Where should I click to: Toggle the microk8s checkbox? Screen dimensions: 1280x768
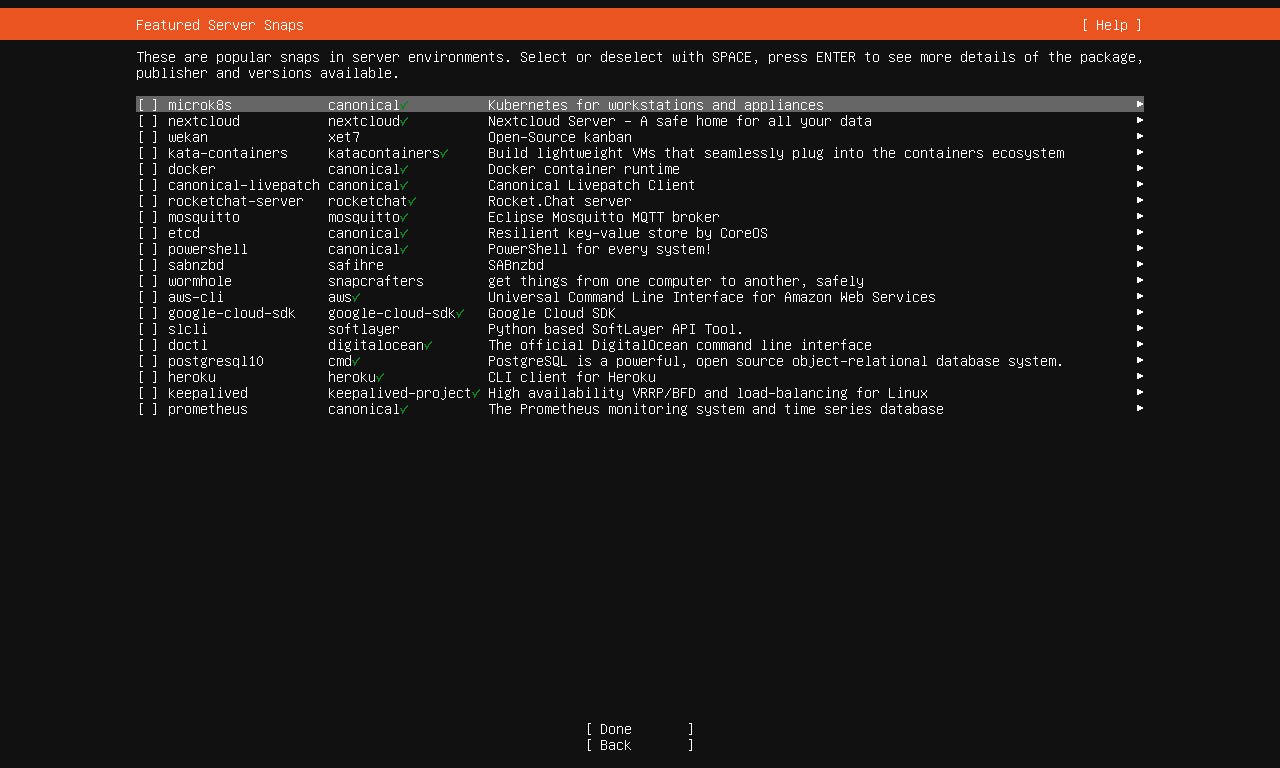coord(148,105)
